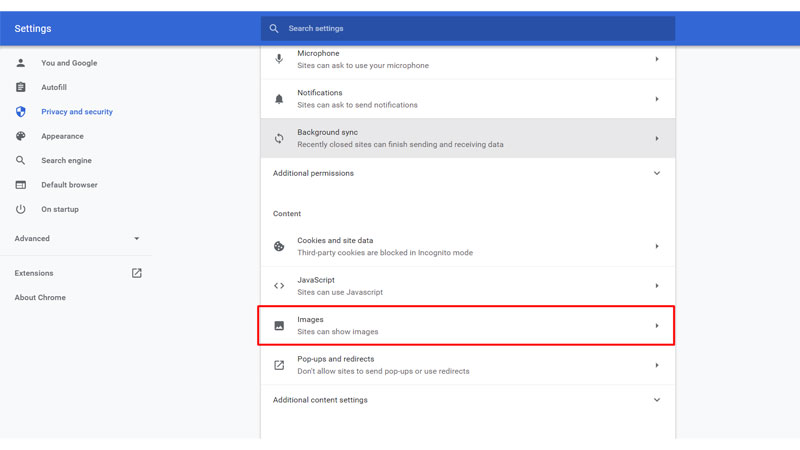Click the Pop-ups and redirects icon

pyautogui.click(x=279, y=365)
